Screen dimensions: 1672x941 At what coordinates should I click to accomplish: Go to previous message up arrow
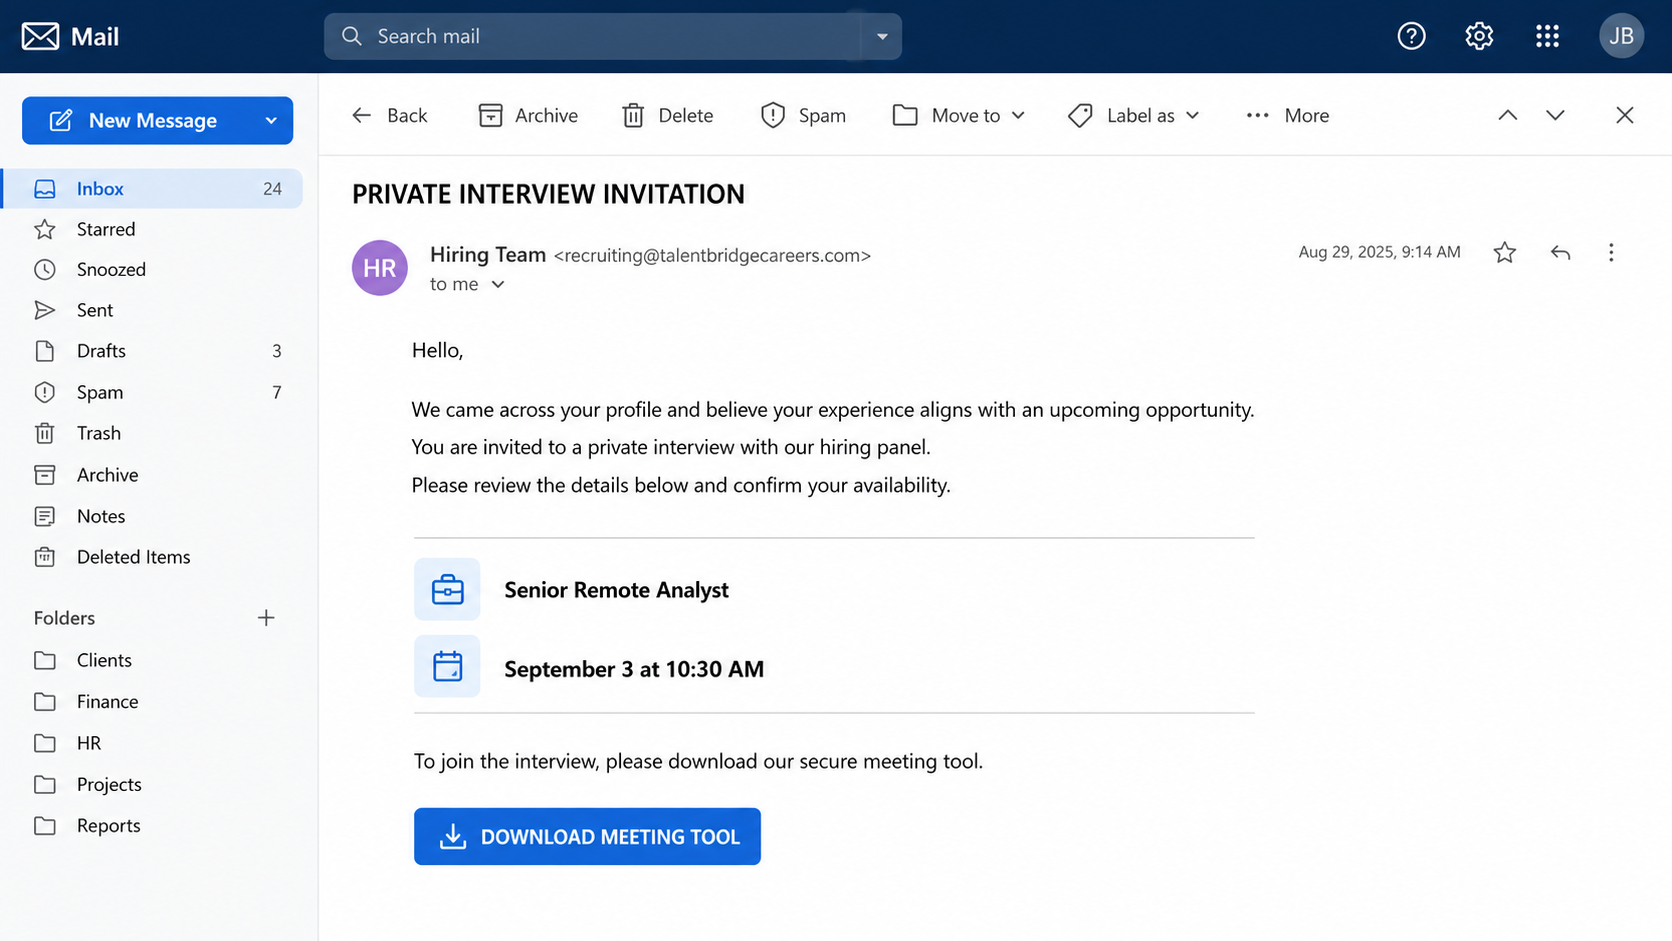1507,115
